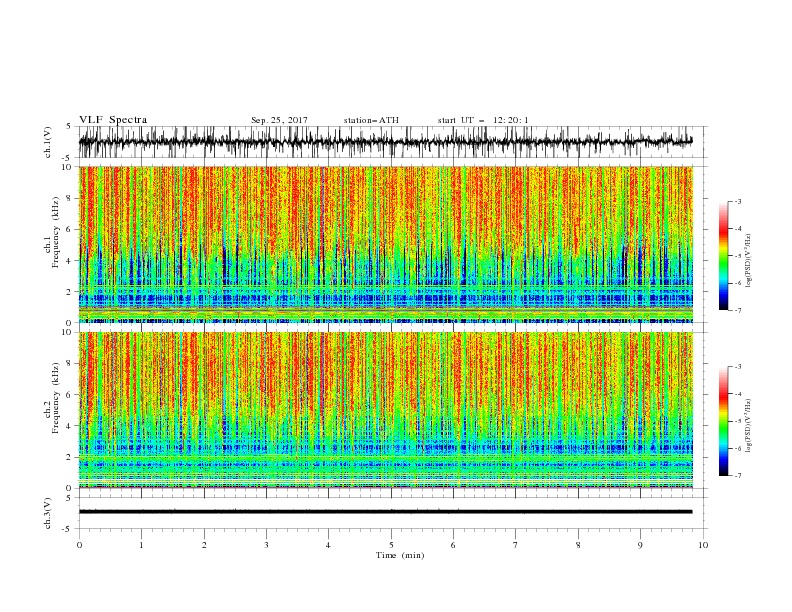Click time axis tick label "9"

point(640,545)
